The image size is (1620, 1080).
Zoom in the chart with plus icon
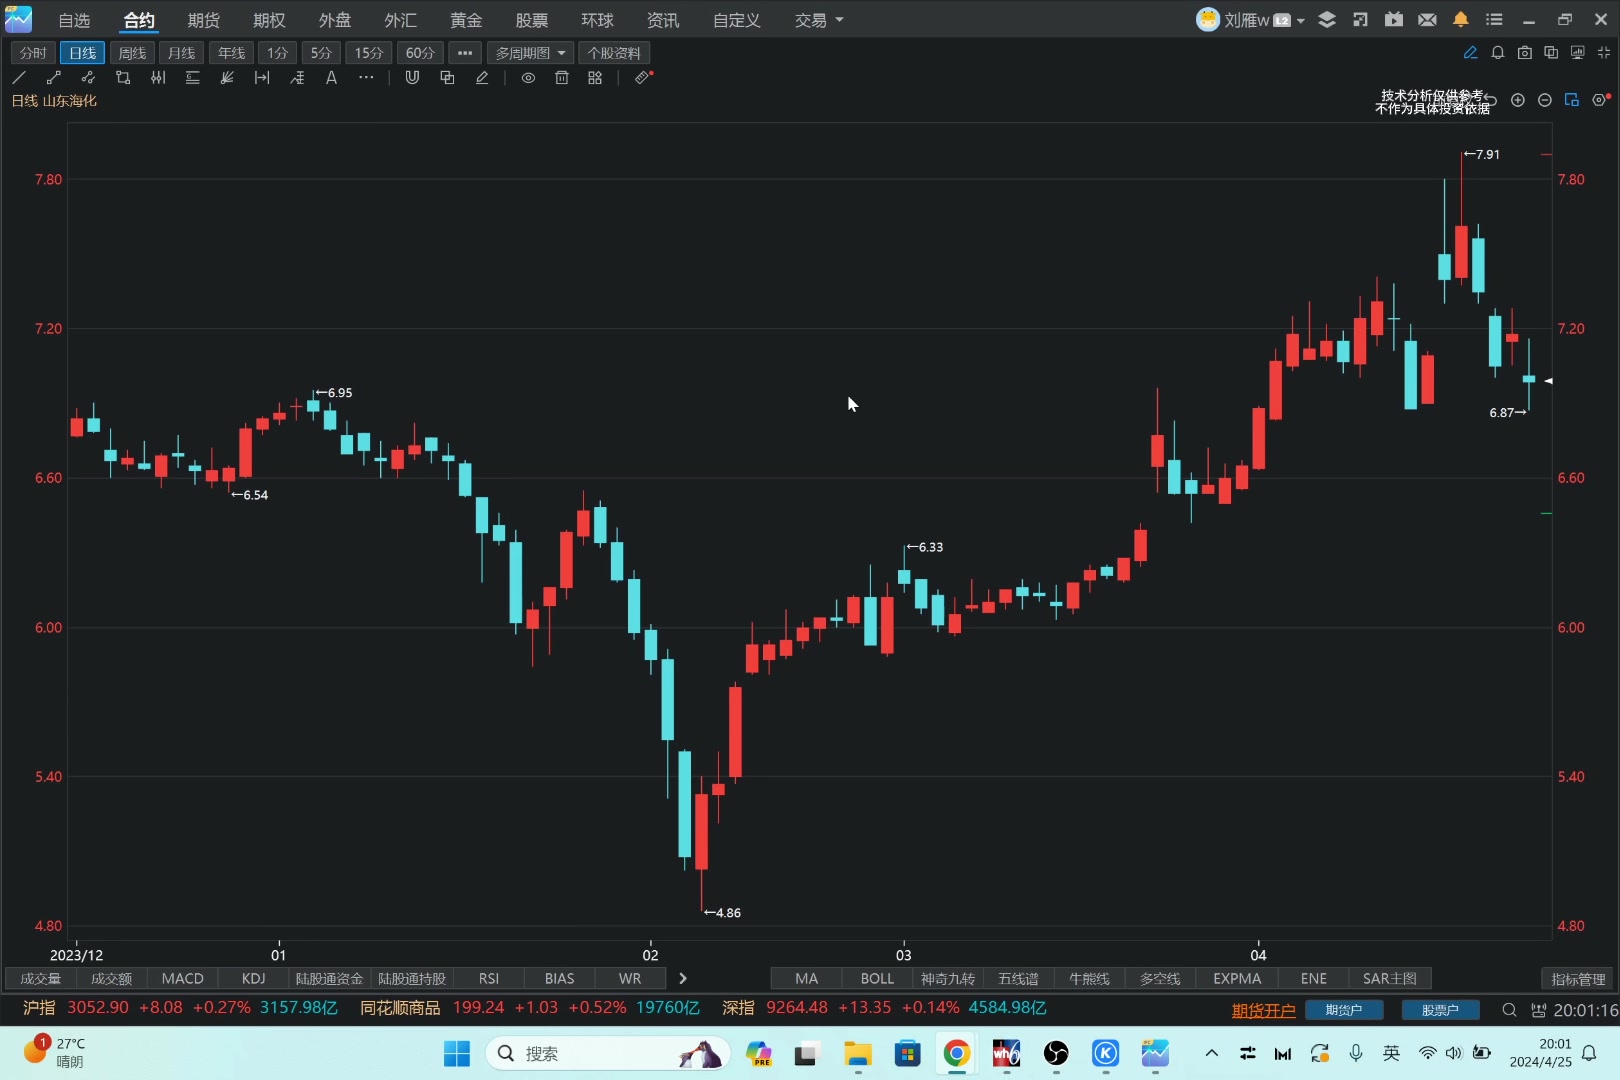pos(1518,100)
